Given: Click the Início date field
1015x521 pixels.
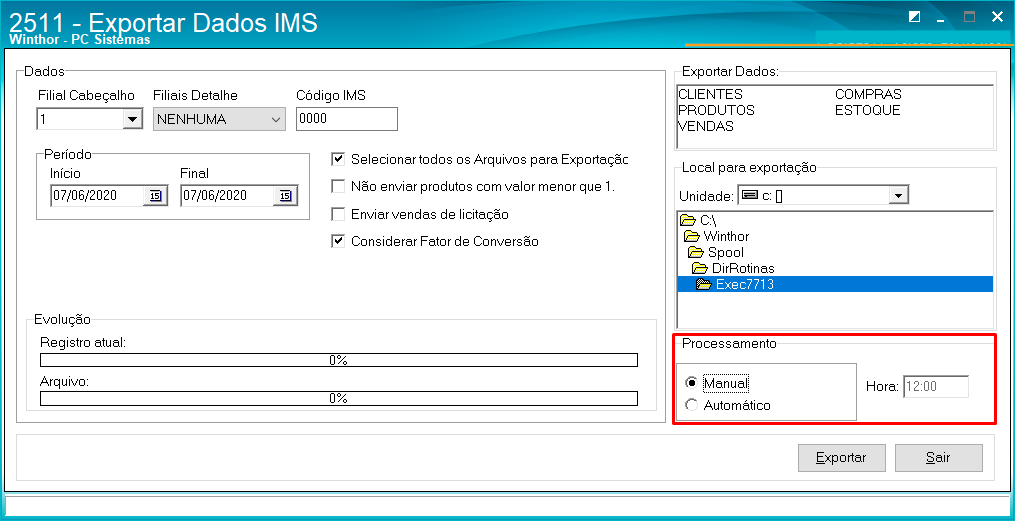Looking at the screenshot, I should pos(97,195).
